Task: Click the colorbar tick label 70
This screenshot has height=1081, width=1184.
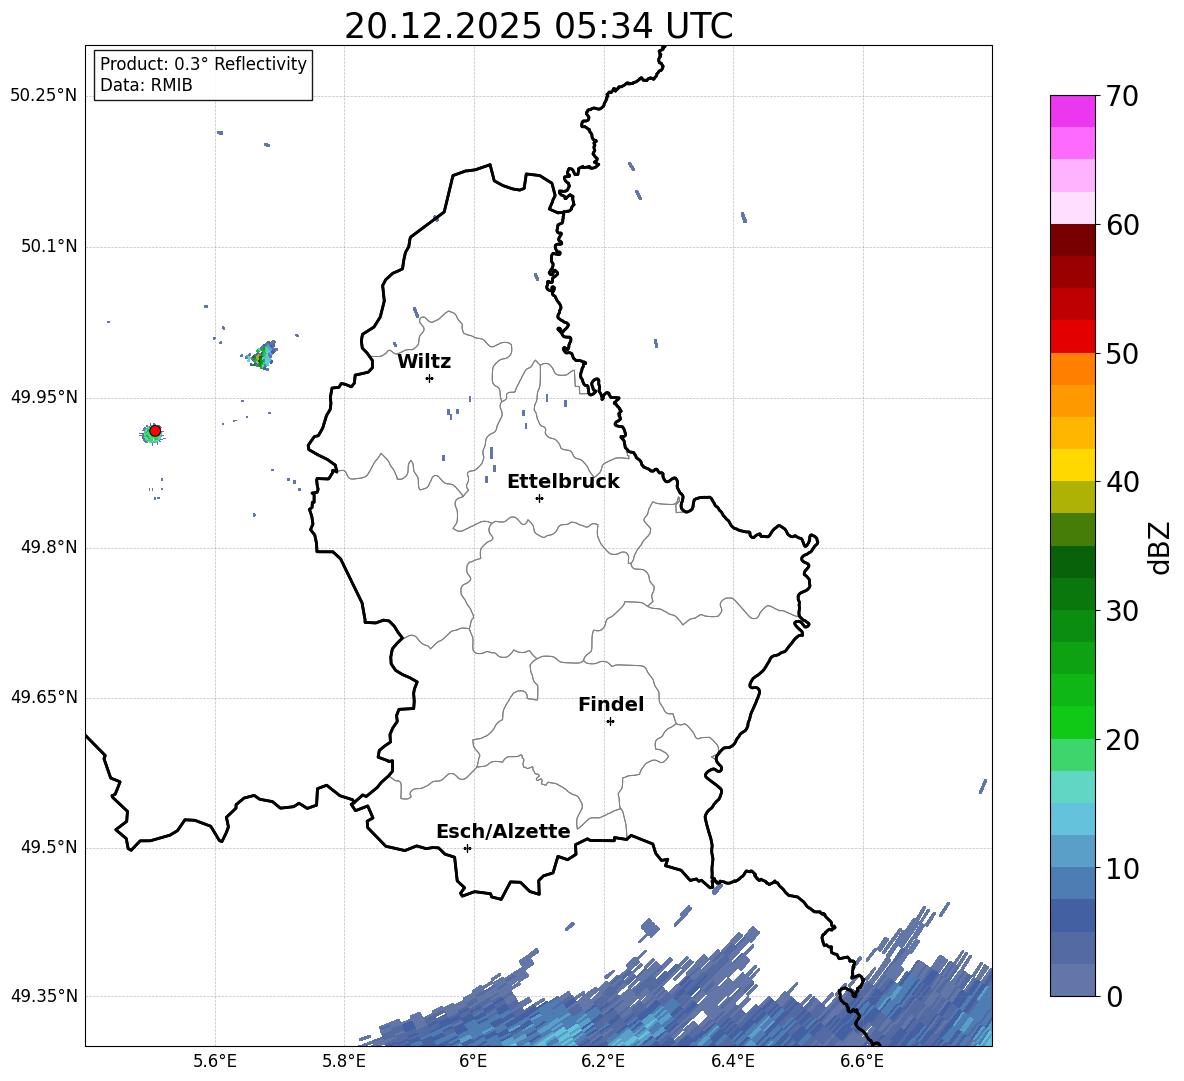Action: click(x=1122, y=96)
